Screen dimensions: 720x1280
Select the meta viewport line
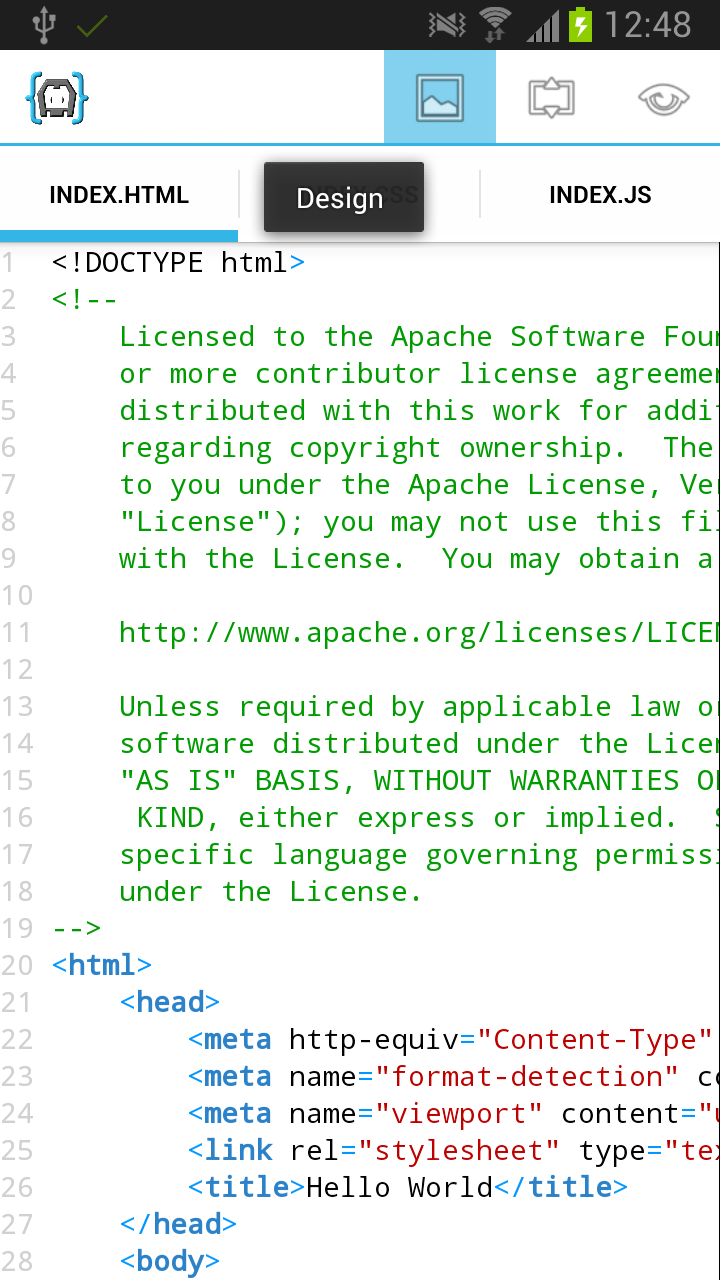coord(453,1114)
